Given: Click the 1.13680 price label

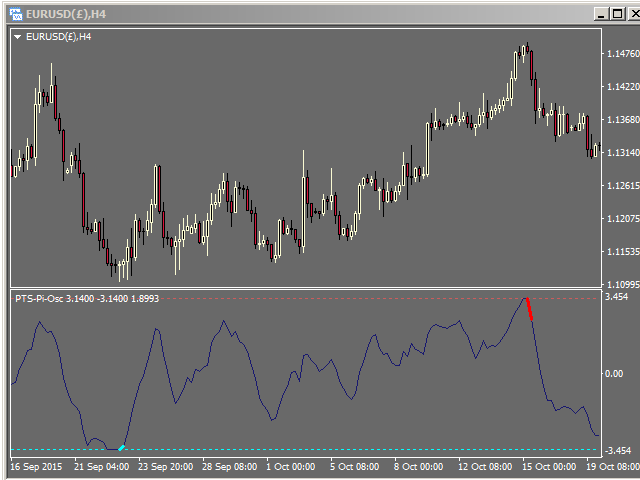Looking at the screenshot, I should [623, 120].
